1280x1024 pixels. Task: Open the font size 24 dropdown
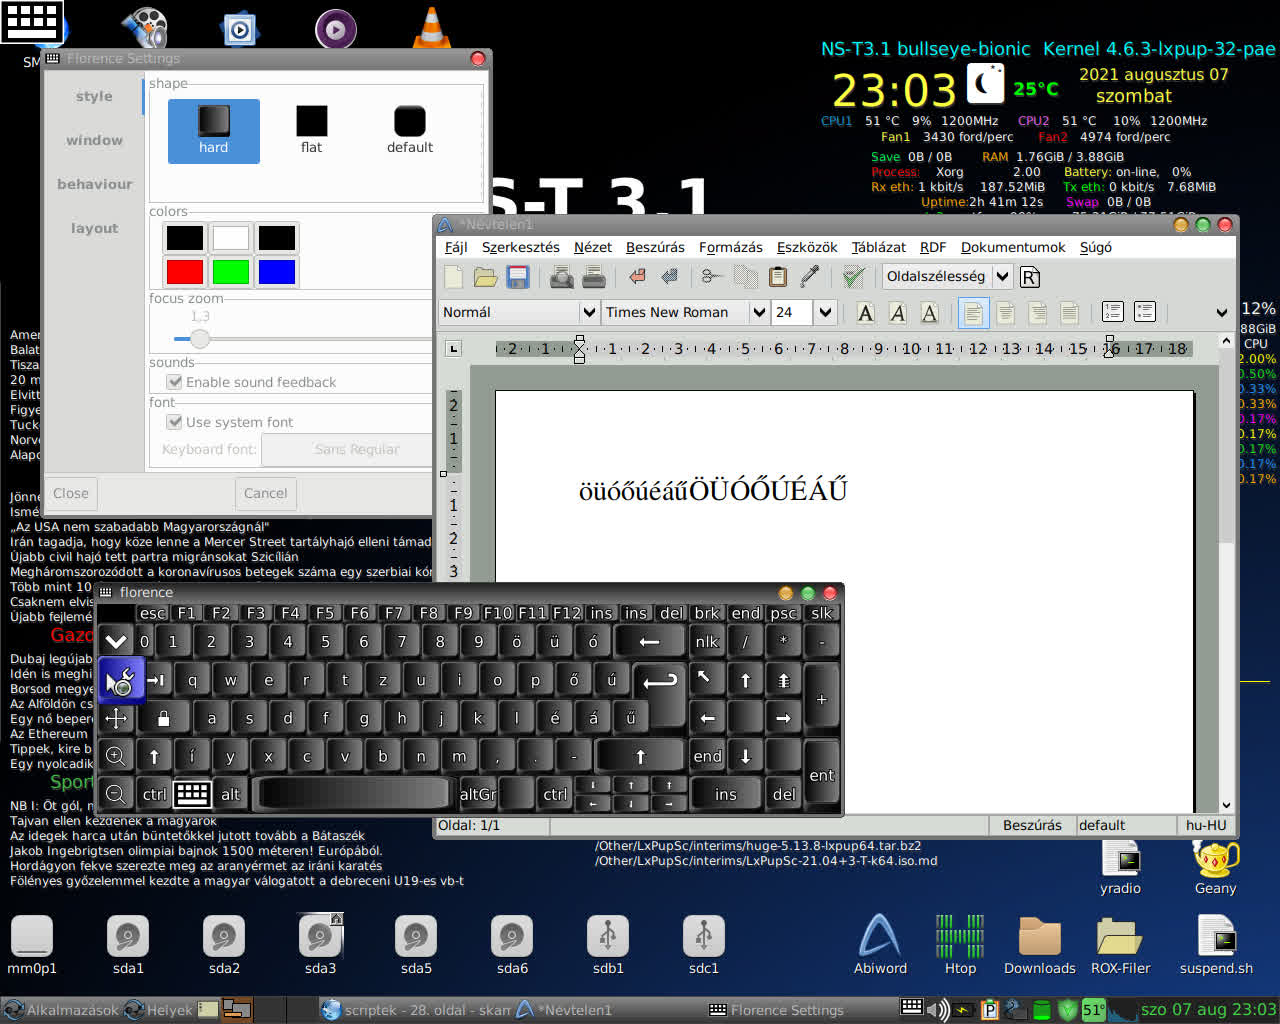point(825,313)
